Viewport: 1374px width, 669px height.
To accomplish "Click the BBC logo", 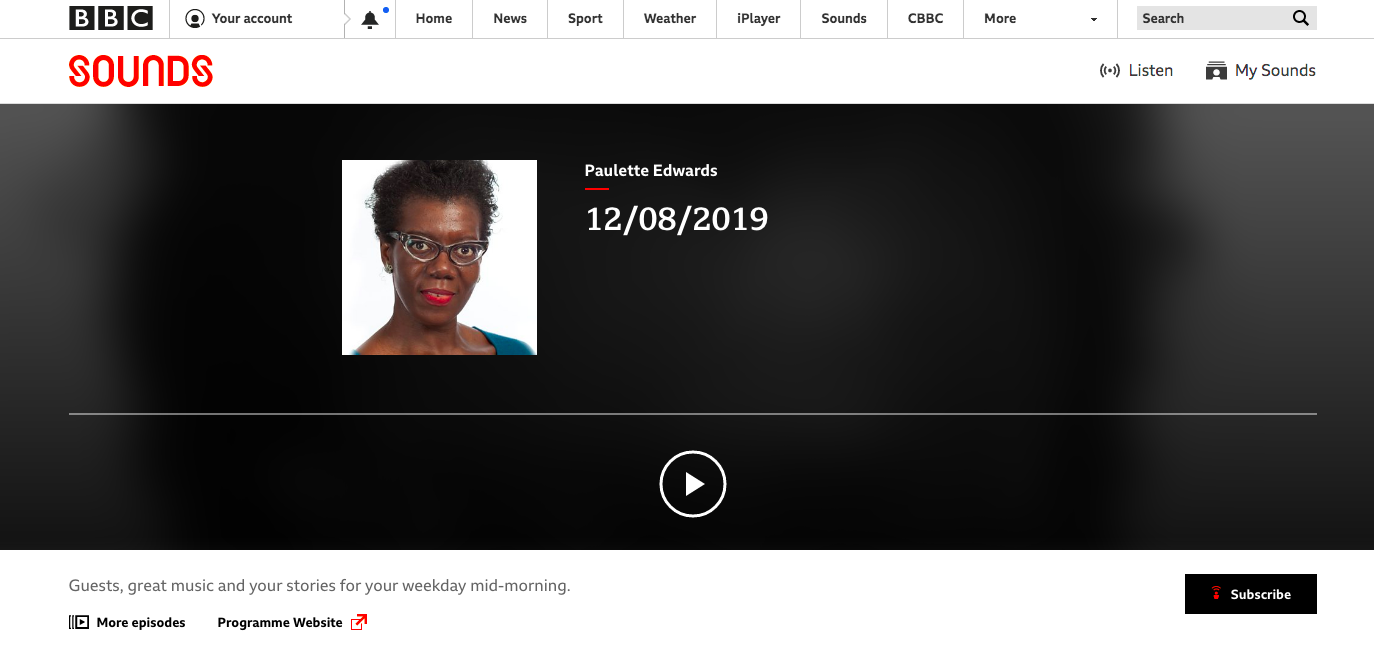I will click(x=111, y=18).
